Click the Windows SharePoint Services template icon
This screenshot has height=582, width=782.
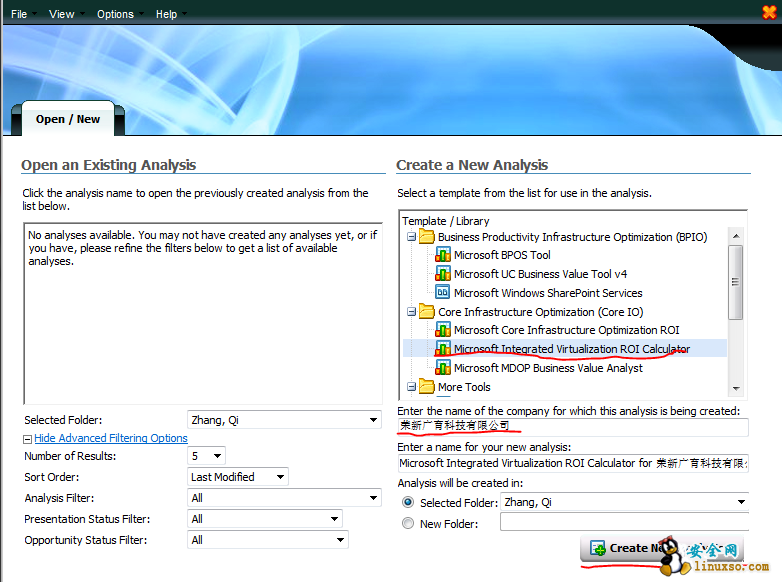click(x=443, y=293)
